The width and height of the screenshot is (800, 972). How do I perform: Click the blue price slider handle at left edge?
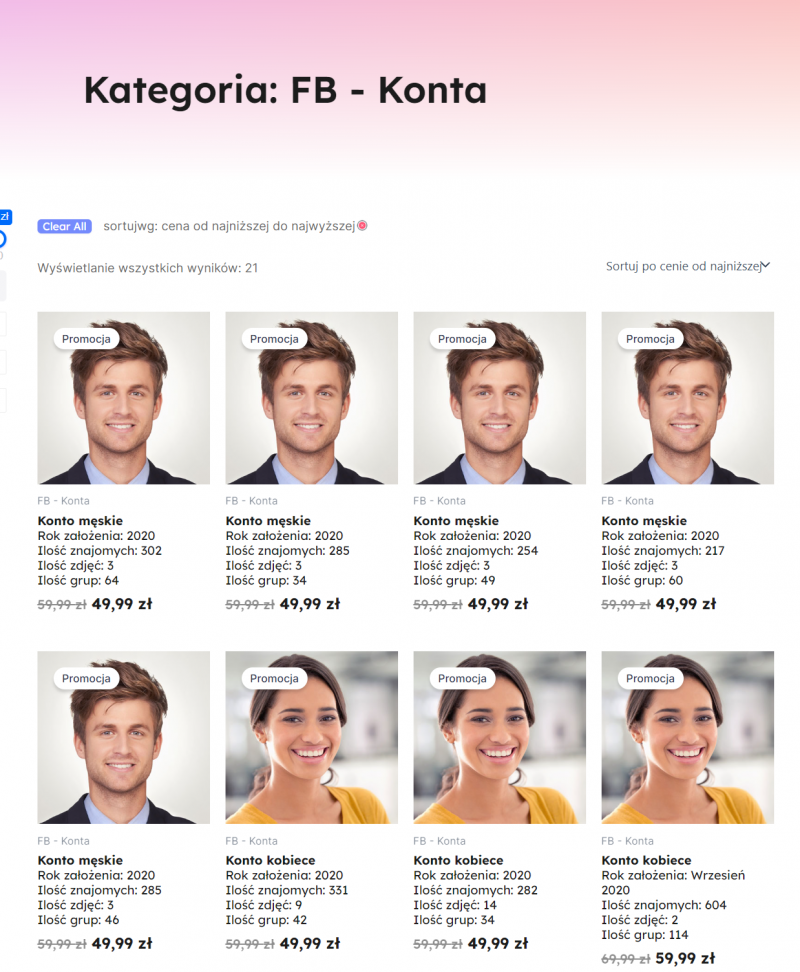pyautogui.click(x=2, y=239)
